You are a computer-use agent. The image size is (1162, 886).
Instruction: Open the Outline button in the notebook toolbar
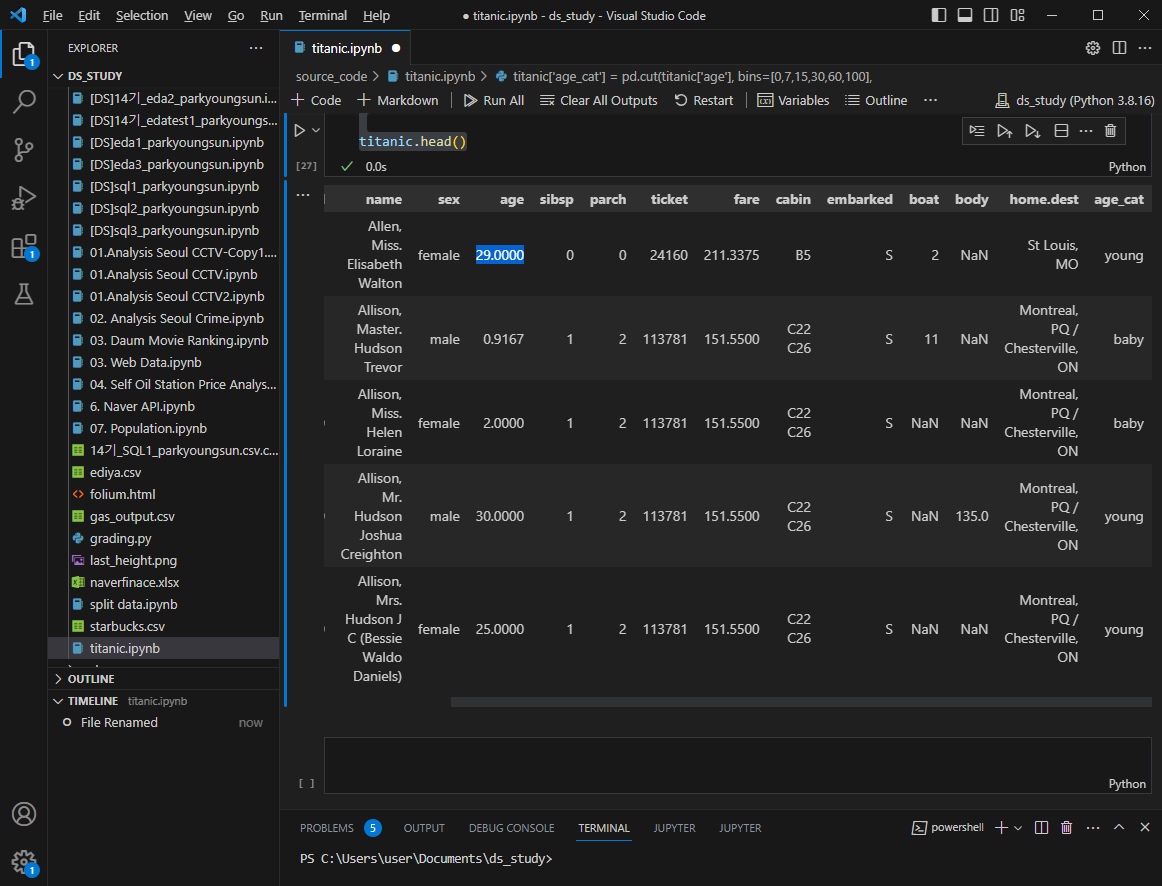pos(876,100)
